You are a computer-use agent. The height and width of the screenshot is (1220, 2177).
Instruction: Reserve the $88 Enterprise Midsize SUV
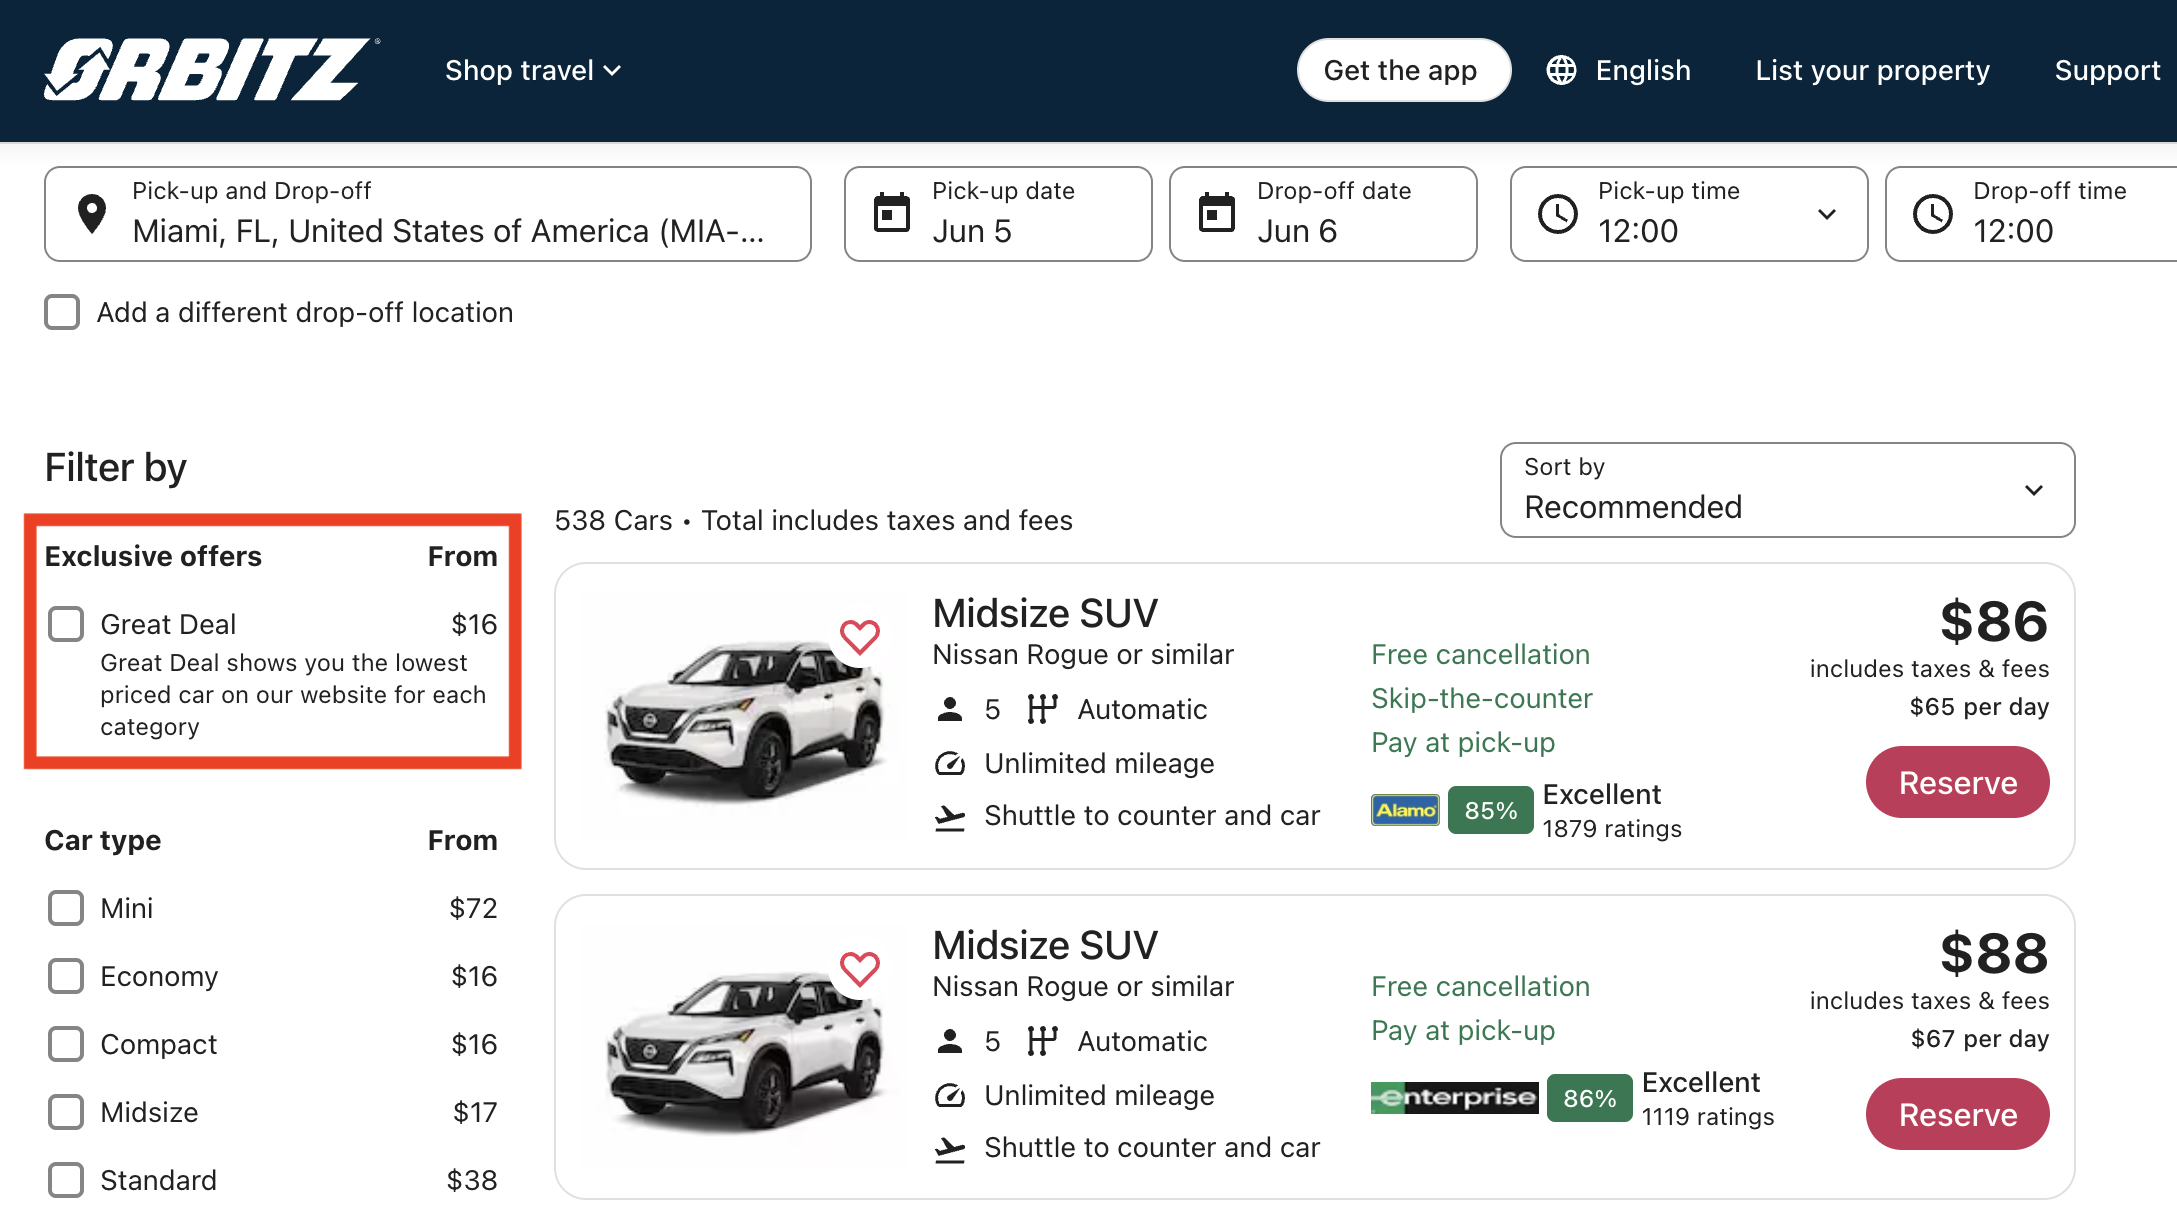[1957, 1114]
